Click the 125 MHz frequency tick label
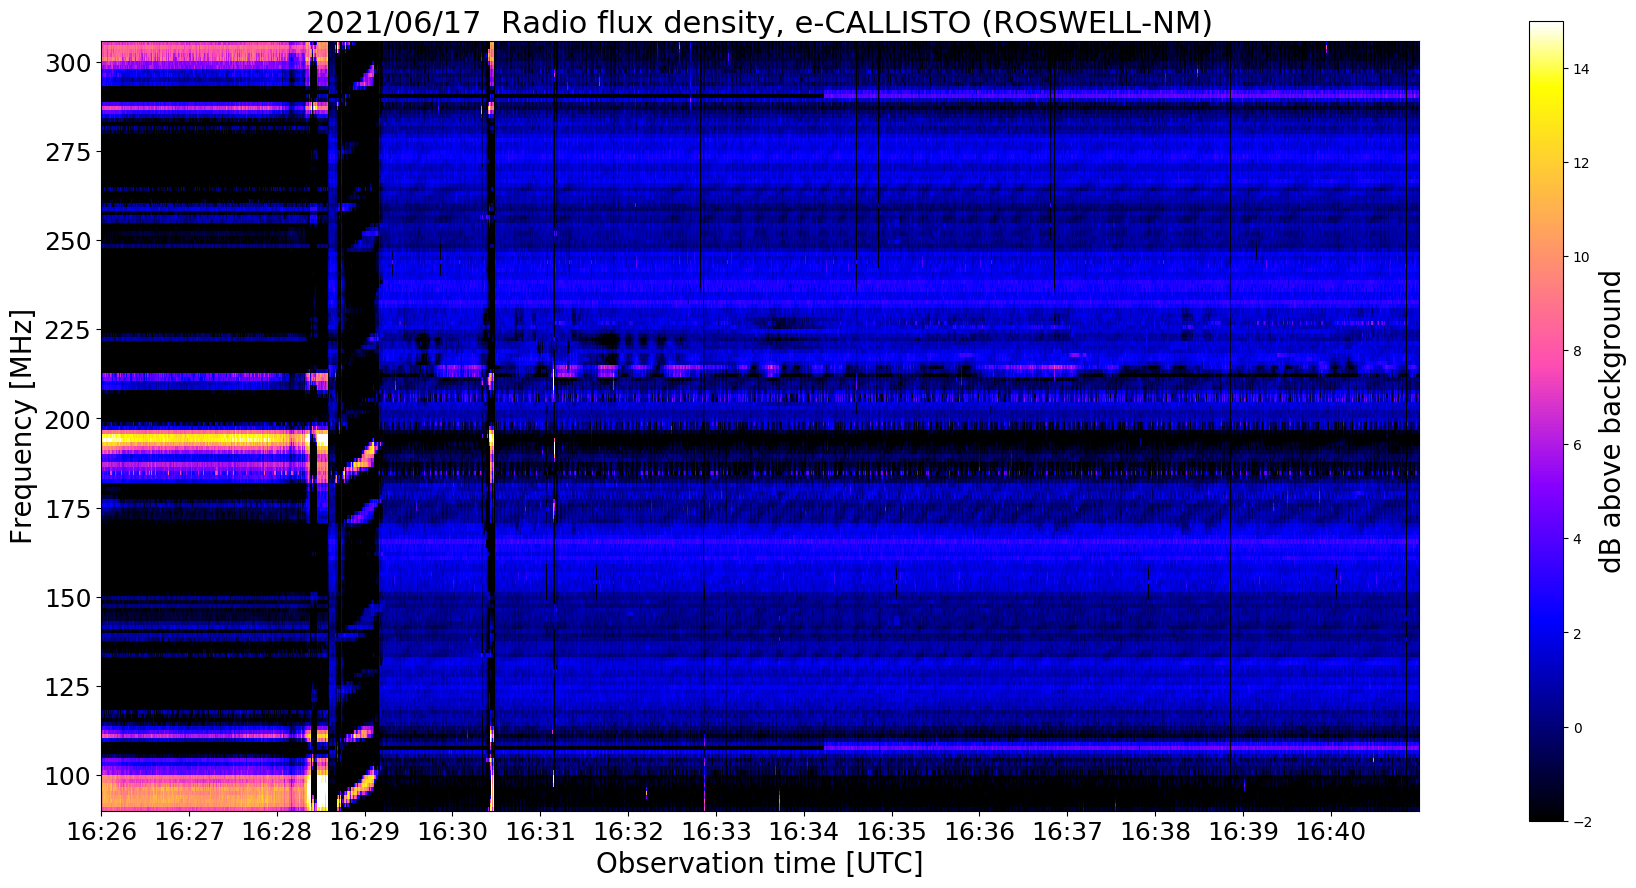1636x888 pixels. tap(67, 687)
